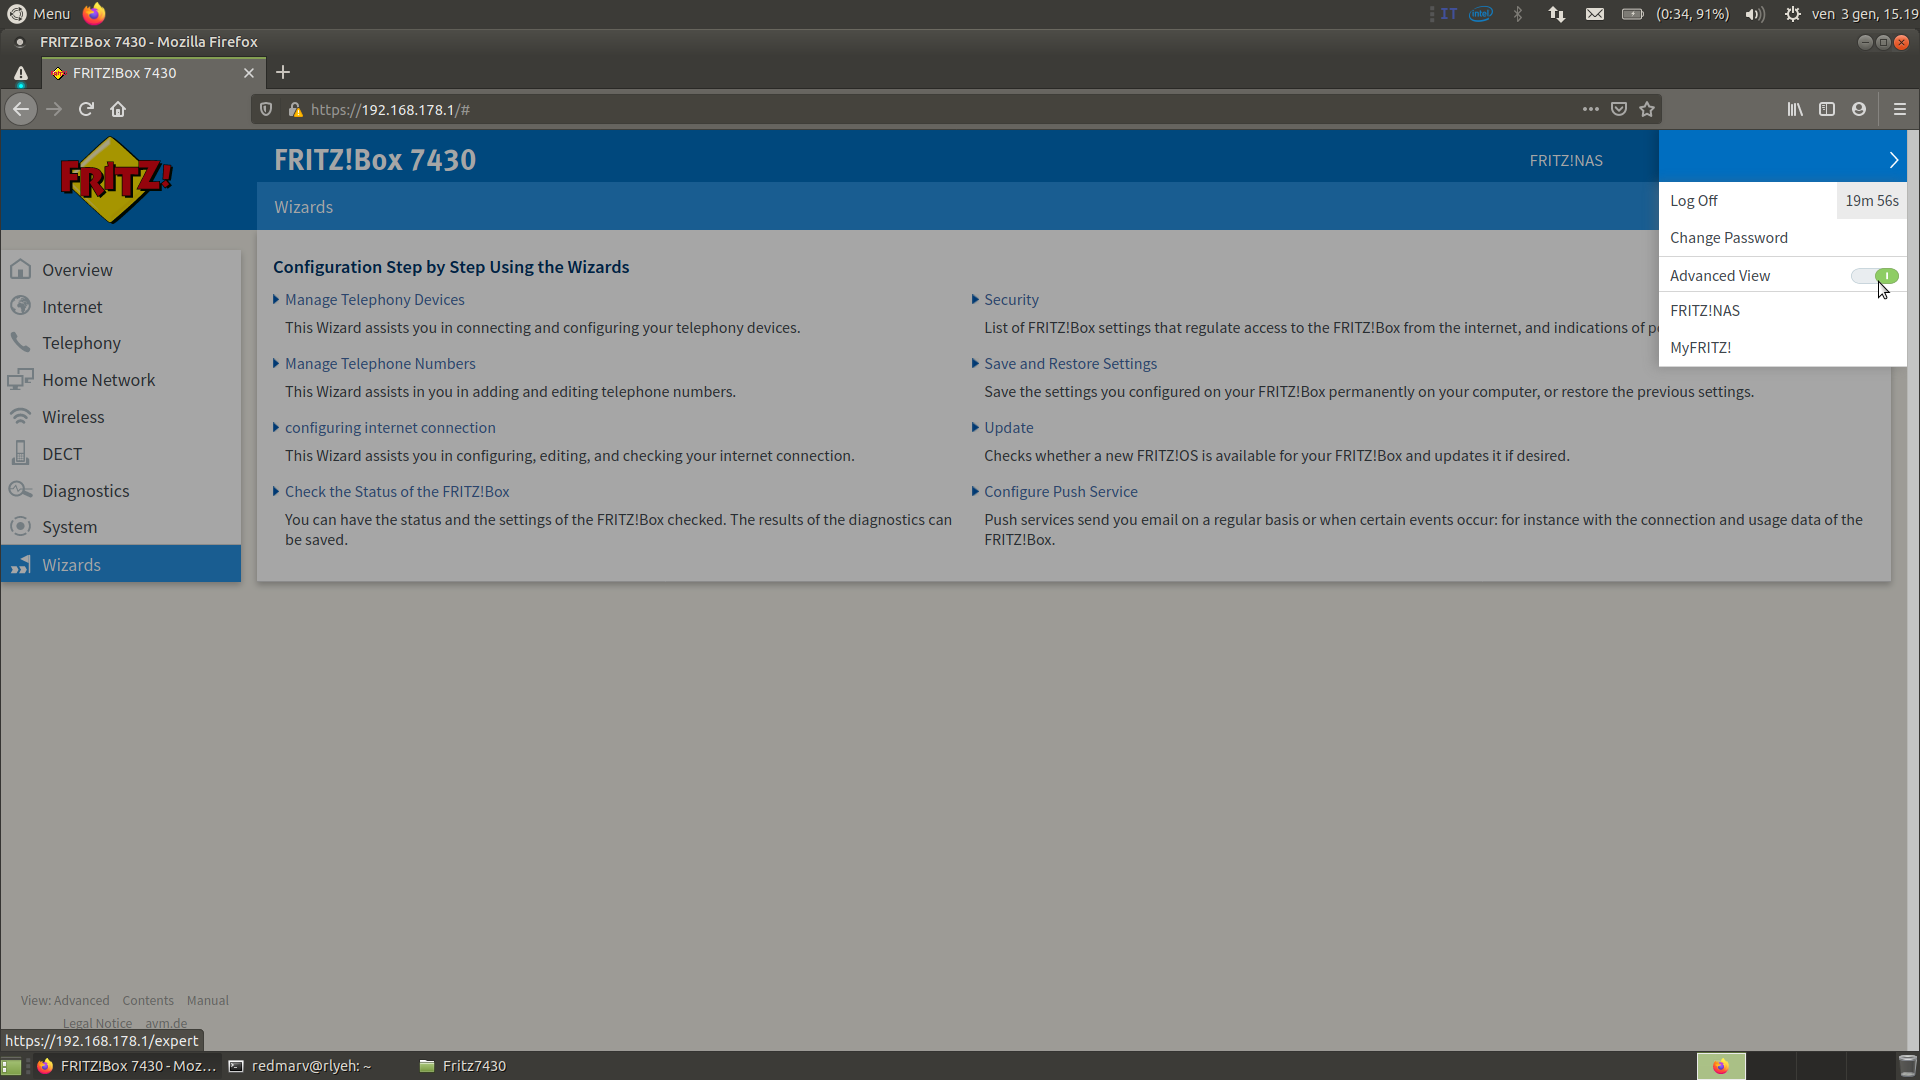Open Firefox library icon
The image size is (1920, 1080).
click(1795, 109)
